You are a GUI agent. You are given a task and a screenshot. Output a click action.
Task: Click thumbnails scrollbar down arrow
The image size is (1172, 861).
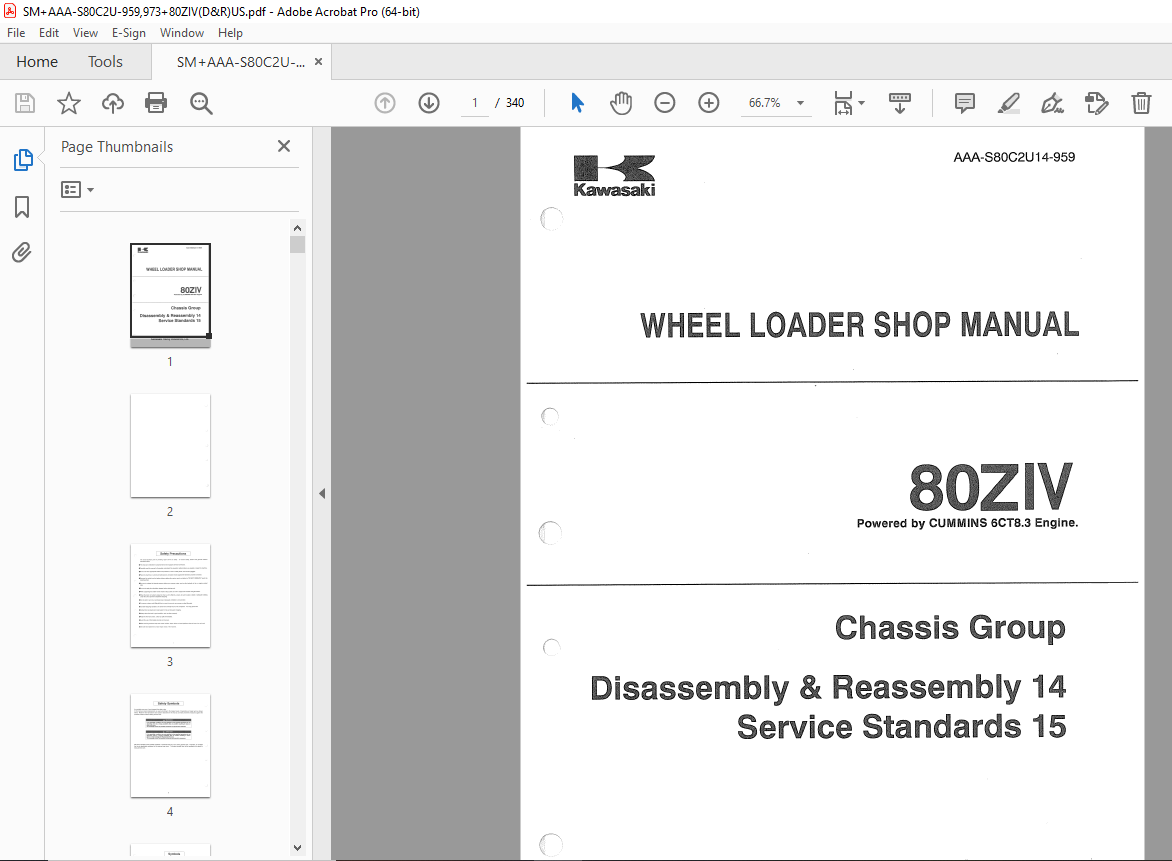coord(297,848)
